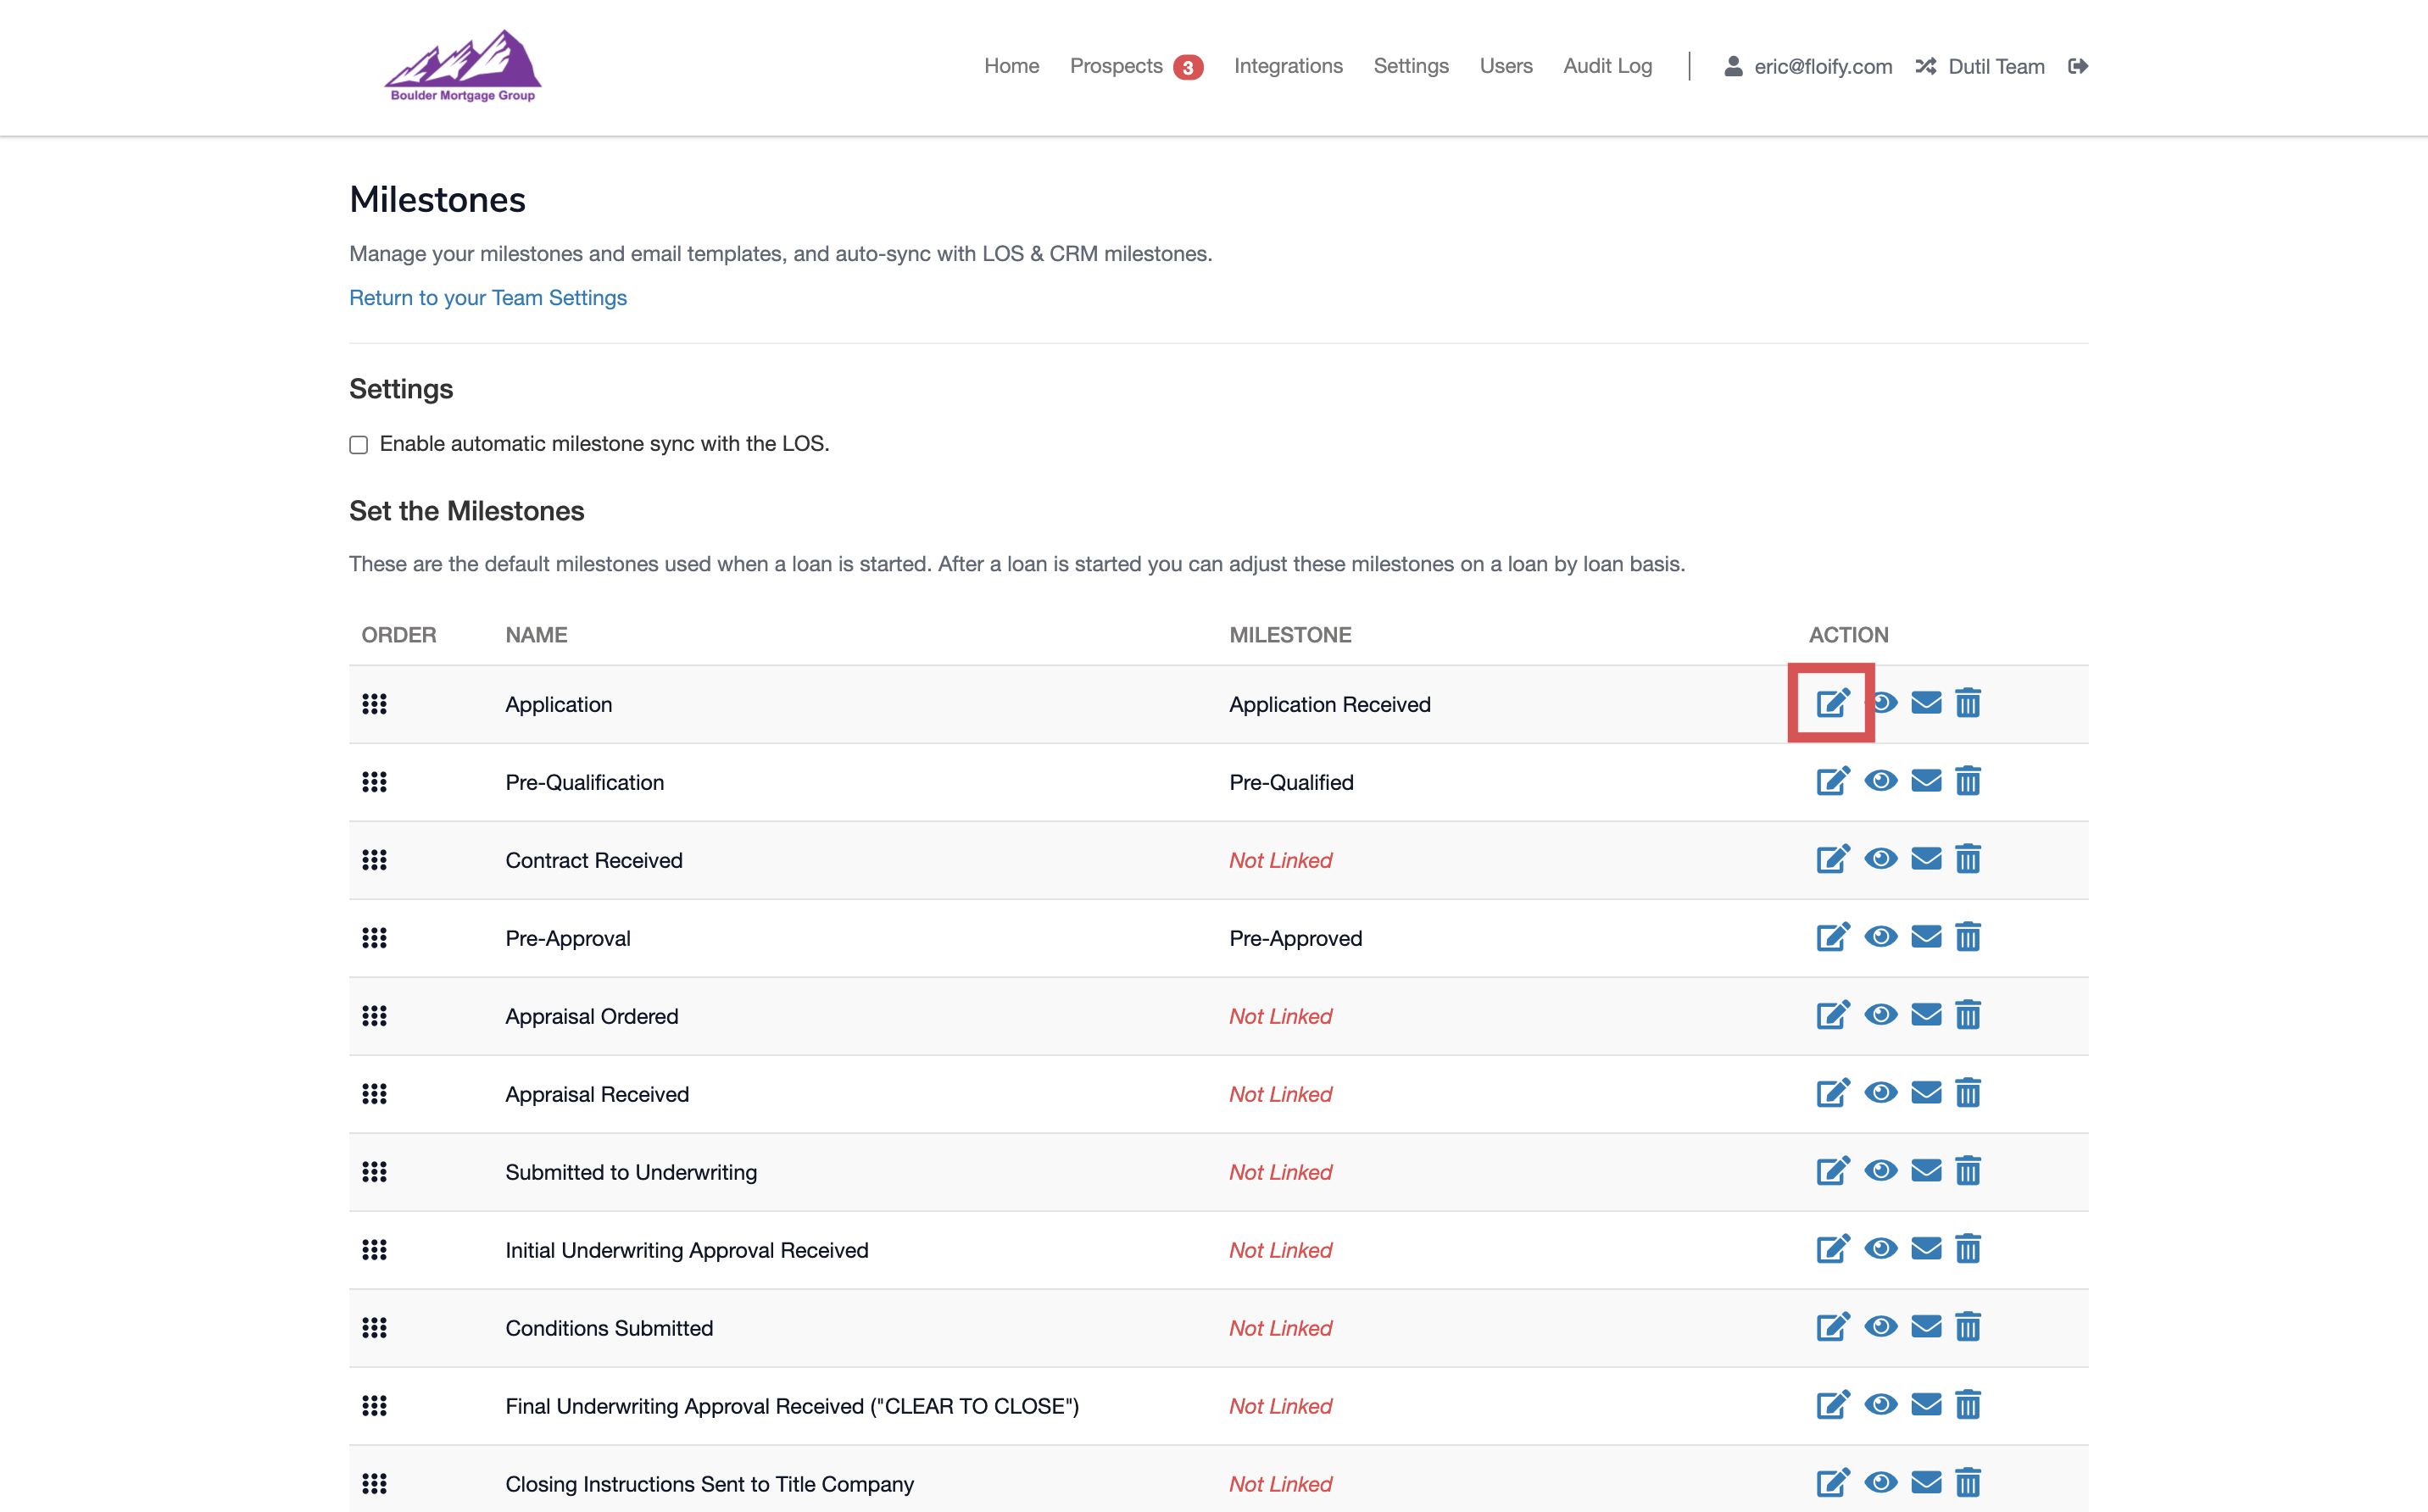Delete the Pre-Qualification milestone
The height and width of the screenshot is (1512, 2428).
[x=1968, y=781]
